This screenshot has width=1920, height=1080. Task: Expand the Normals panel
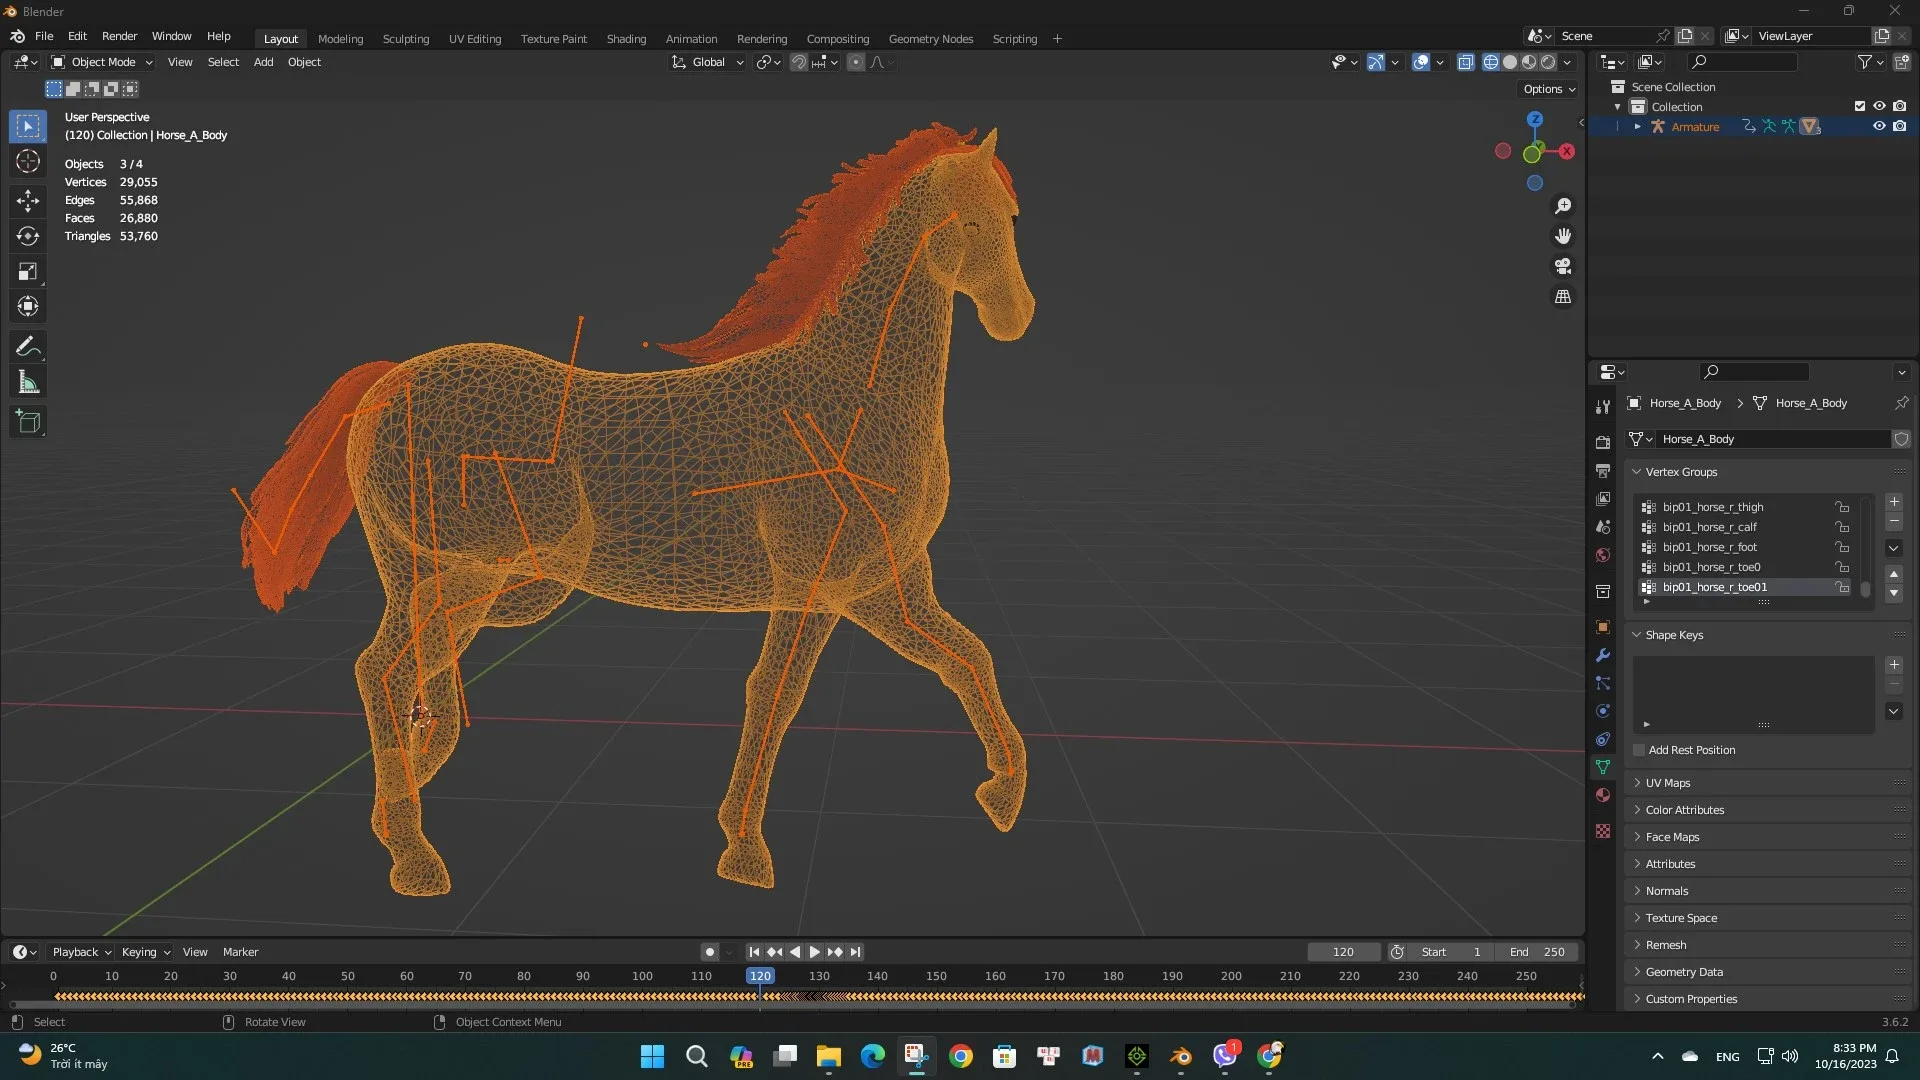point(1667,891)
